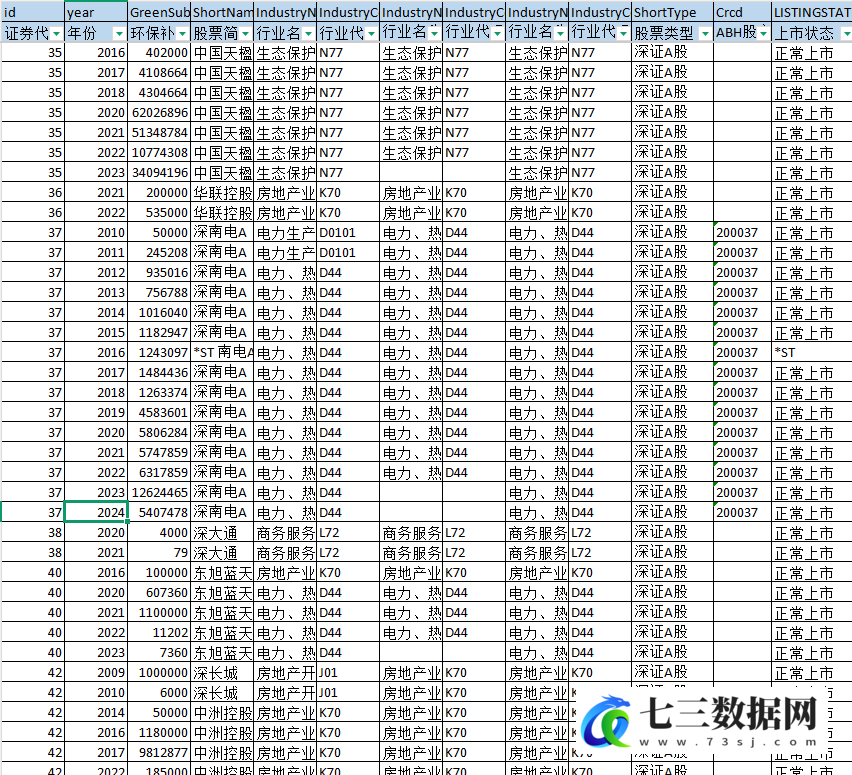852x775 pixels.
Task: Select the cell with value 6317859
Action: 159,472
